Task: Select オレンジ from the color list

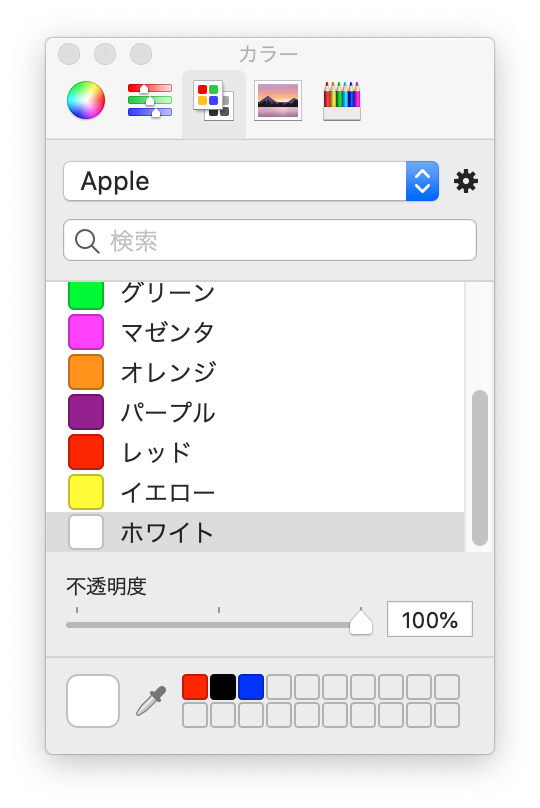Action: pos(255,372)
